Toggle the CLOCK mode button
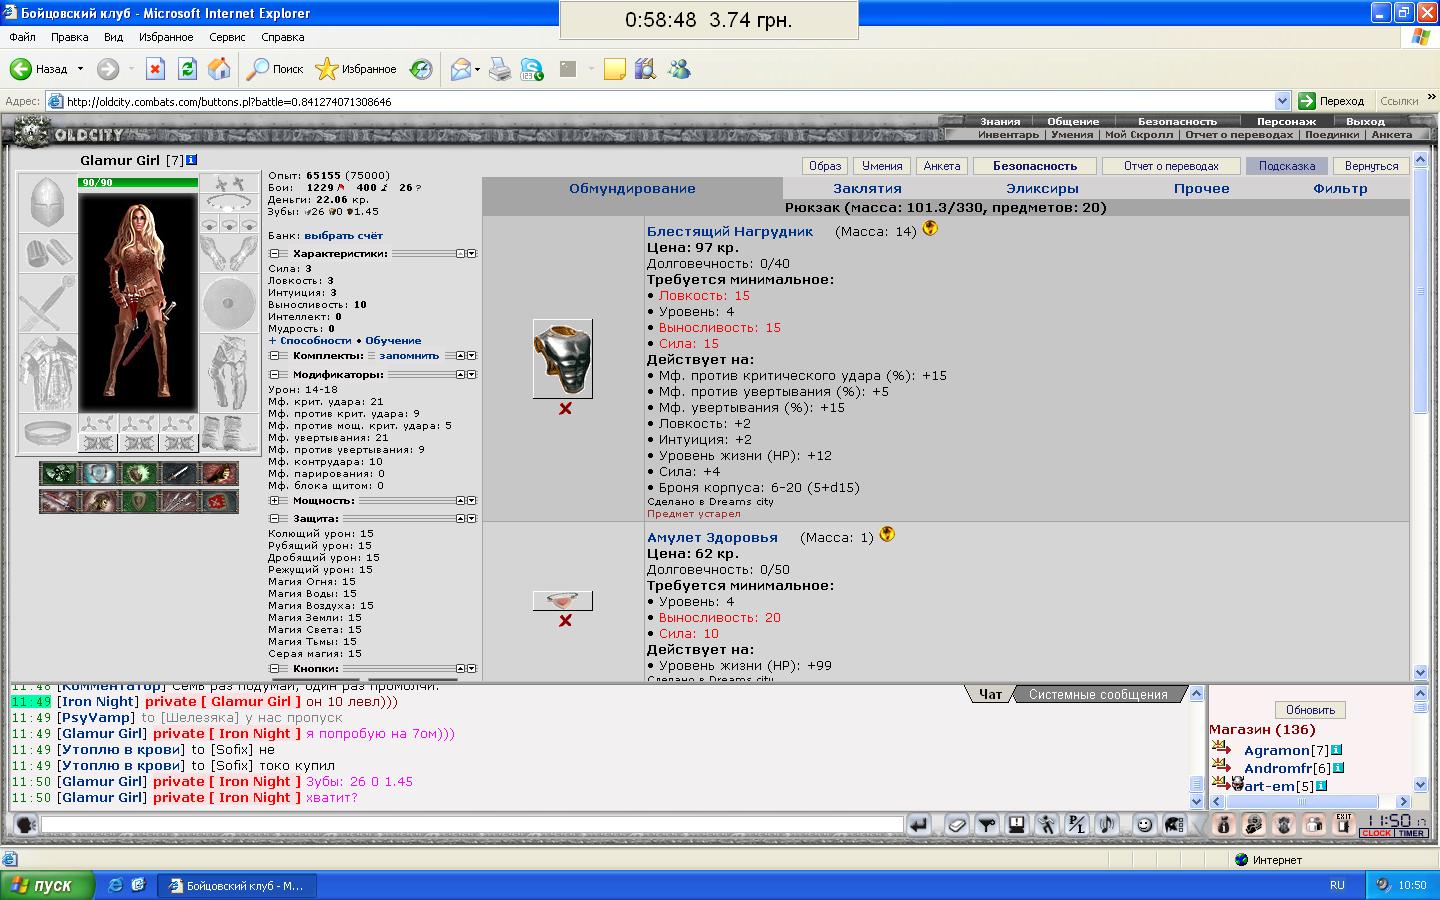The image size is (1440, 900). tap(1376, 834)
